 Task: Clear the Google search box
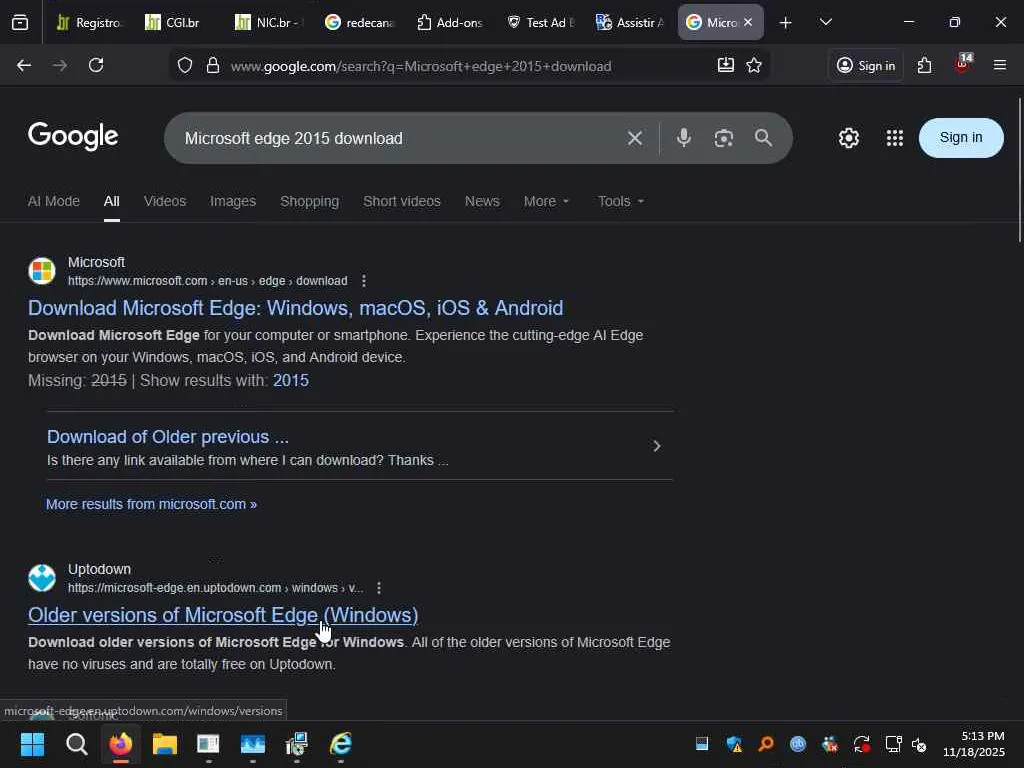point(635,138)
